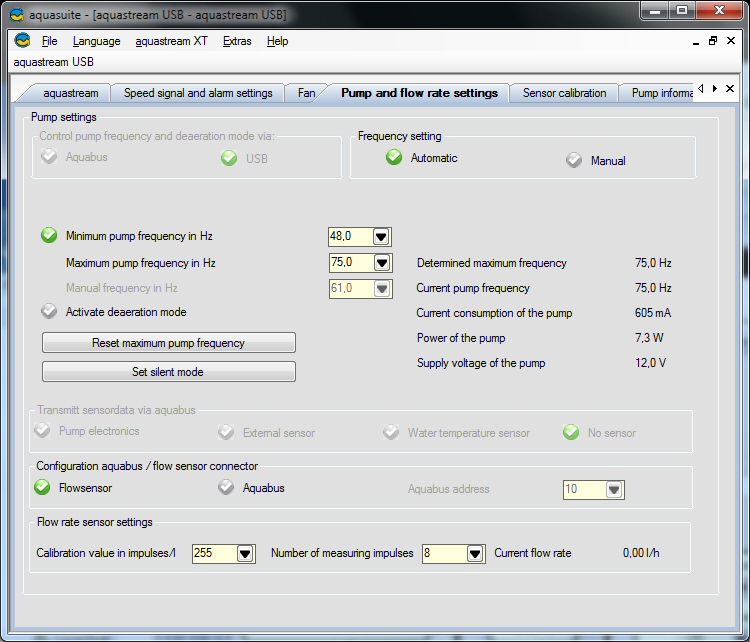
Task: Select the Flowsensor connector configuration
Action: 73,487
